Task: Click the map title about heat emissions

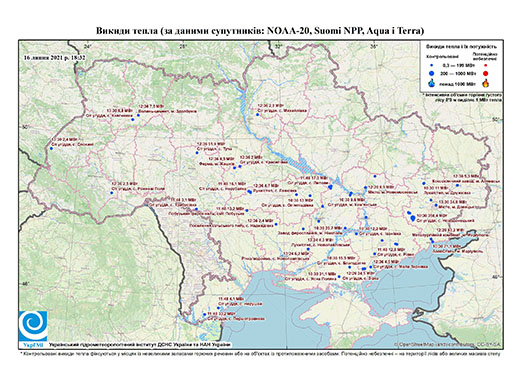Action: coord(260,31)
